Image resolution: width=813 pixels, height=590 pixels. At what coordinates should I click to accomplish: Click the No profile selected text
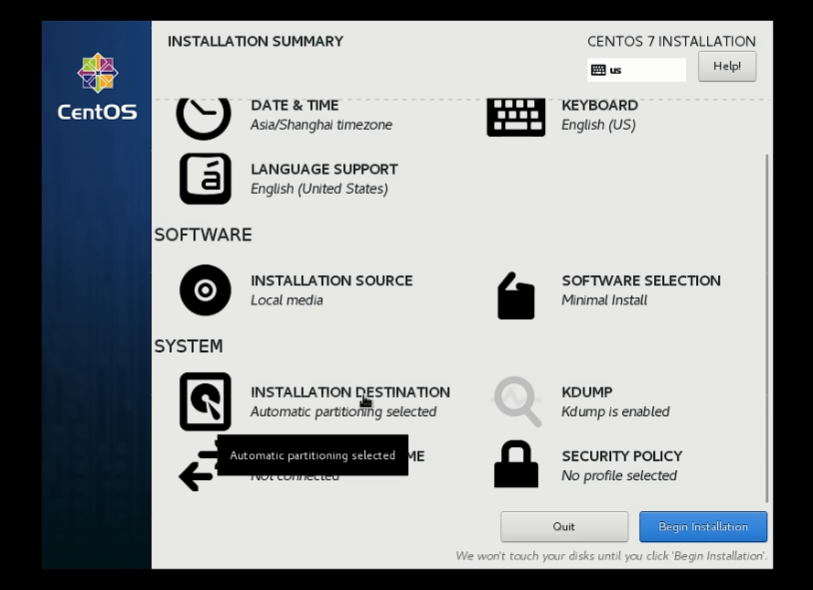point(619,476)
